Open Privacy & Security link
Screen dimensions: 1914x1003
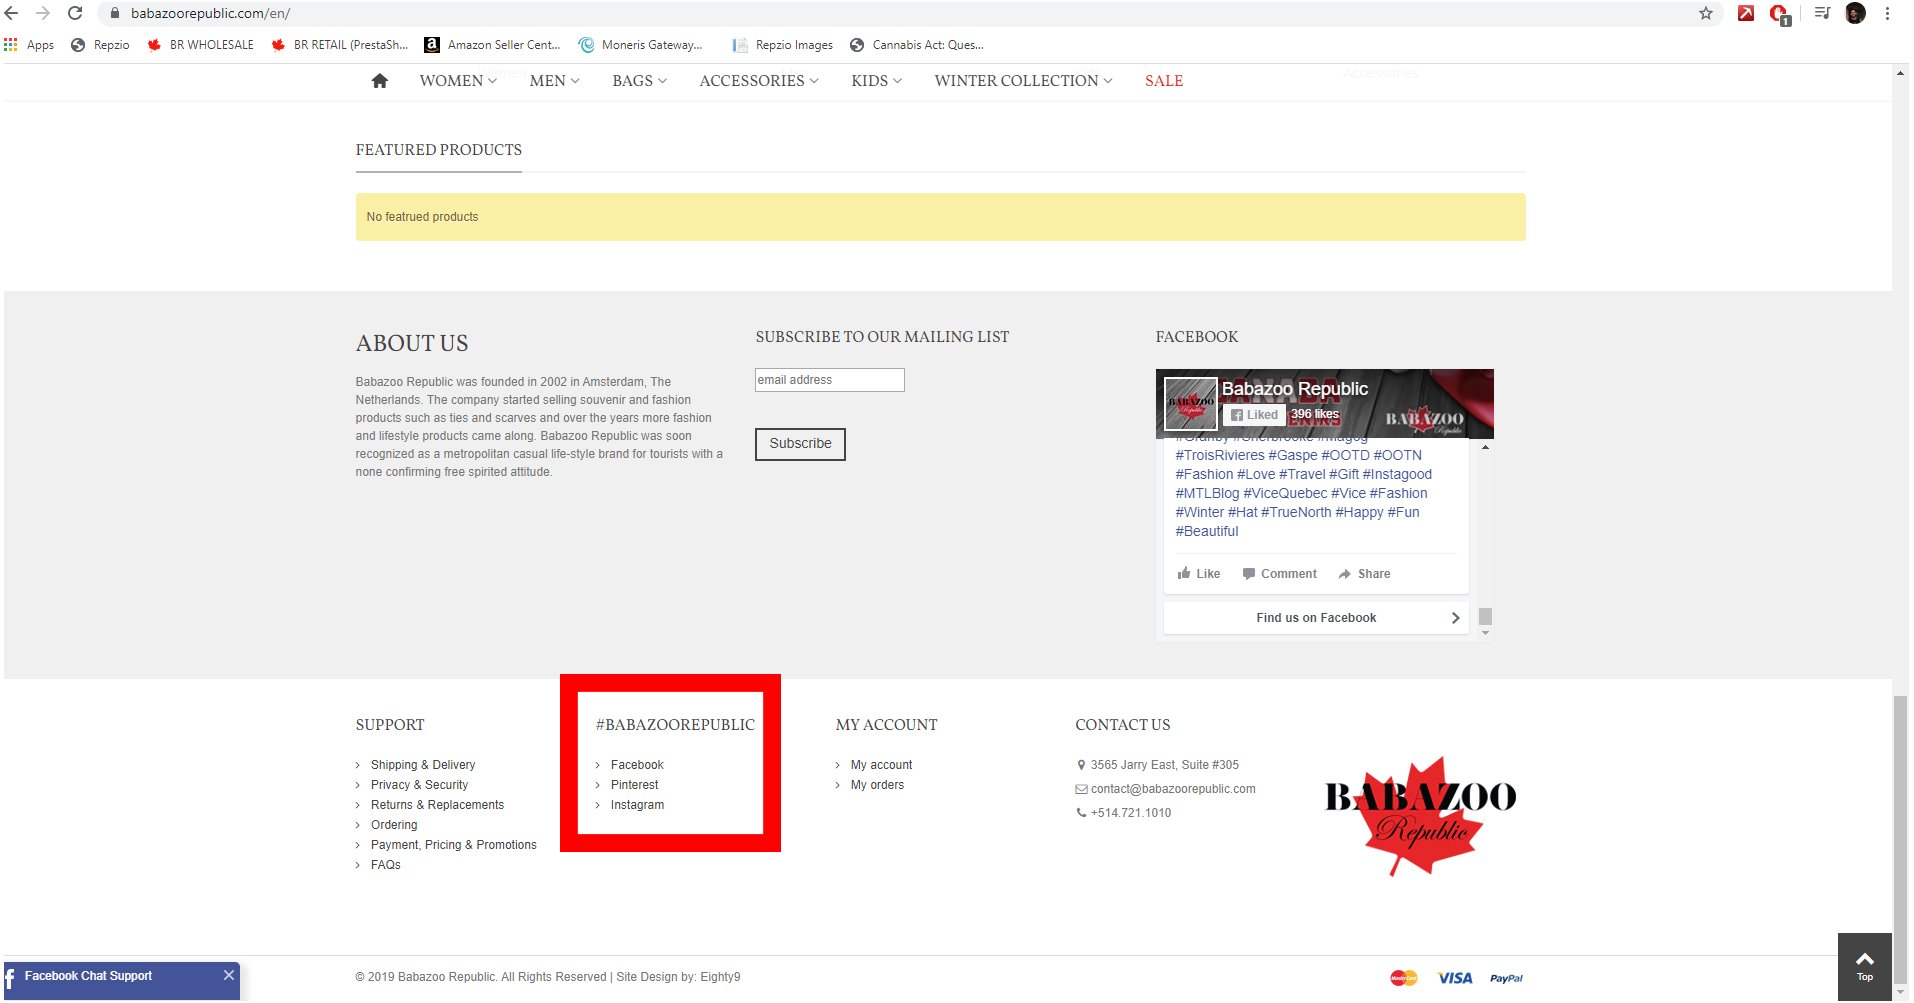click(x=419, y=785)
